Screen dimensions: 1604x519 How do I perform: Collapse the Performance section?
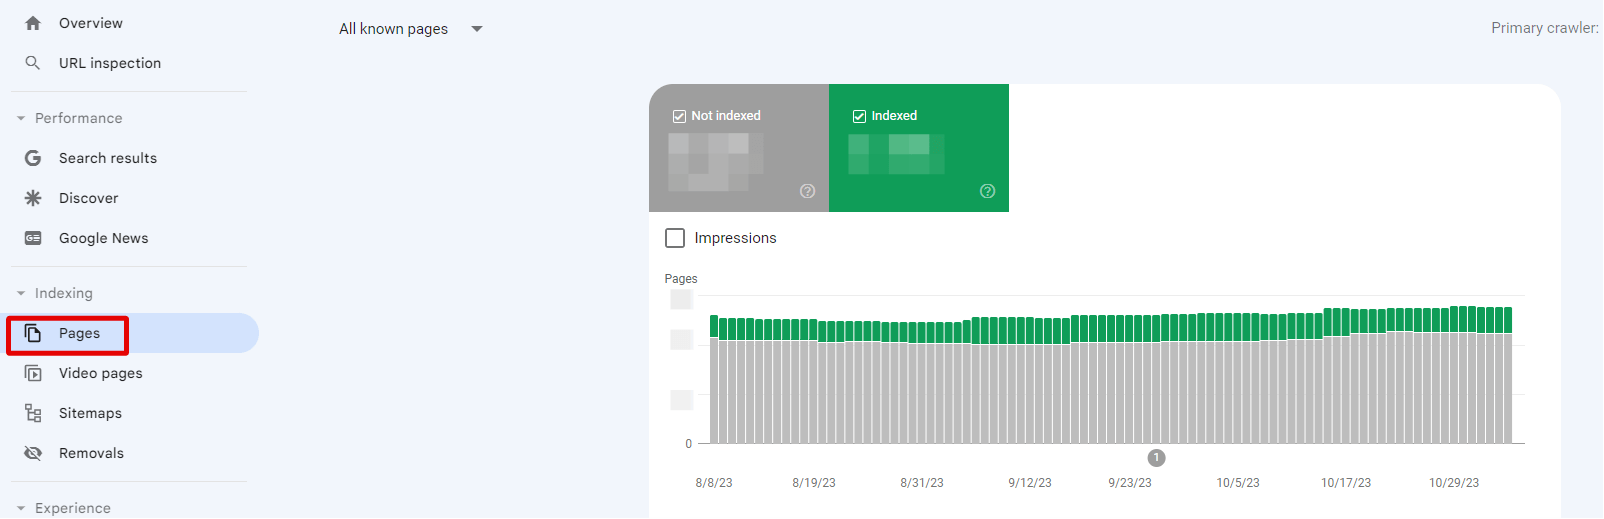[21, 118]
